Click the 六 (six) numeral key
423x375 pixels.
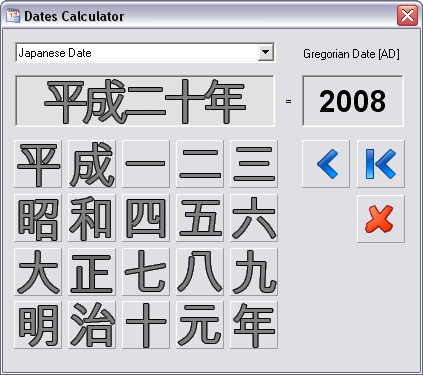254,218
